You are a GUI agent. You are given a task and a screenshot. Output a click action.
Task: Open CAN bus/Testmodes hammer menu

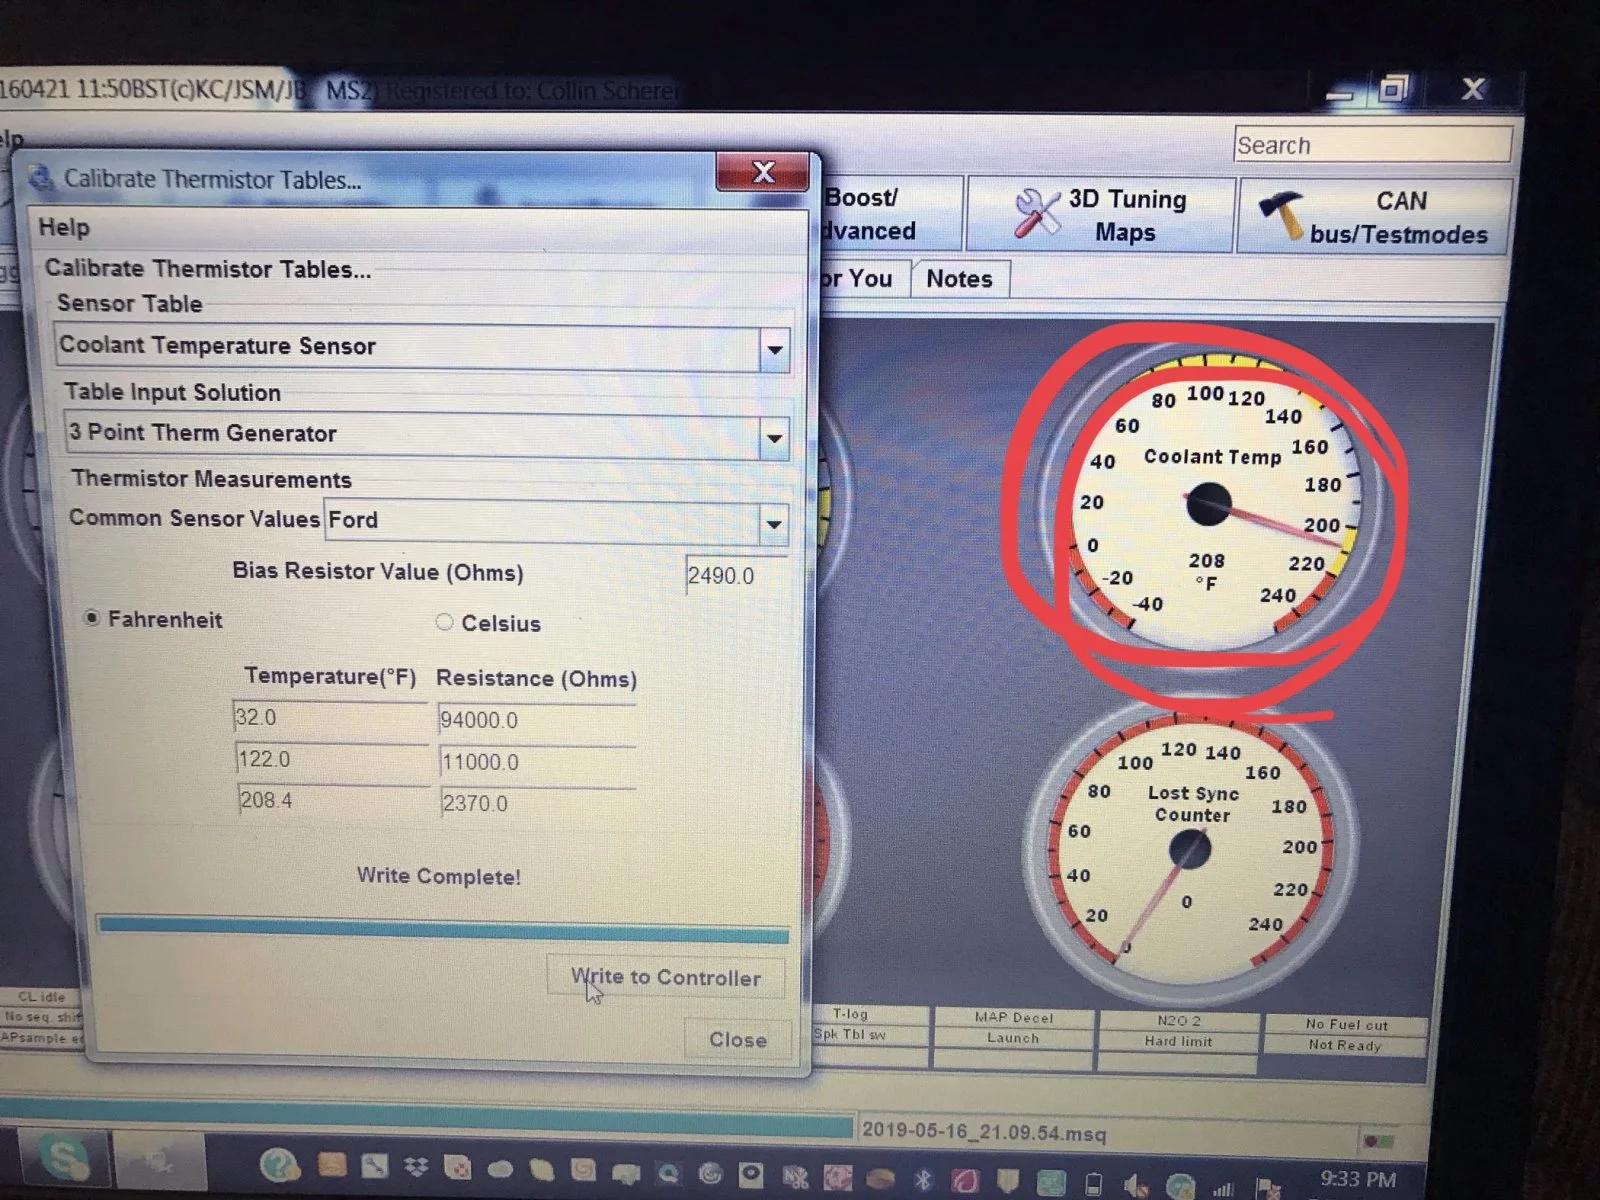click(1374, 217)
